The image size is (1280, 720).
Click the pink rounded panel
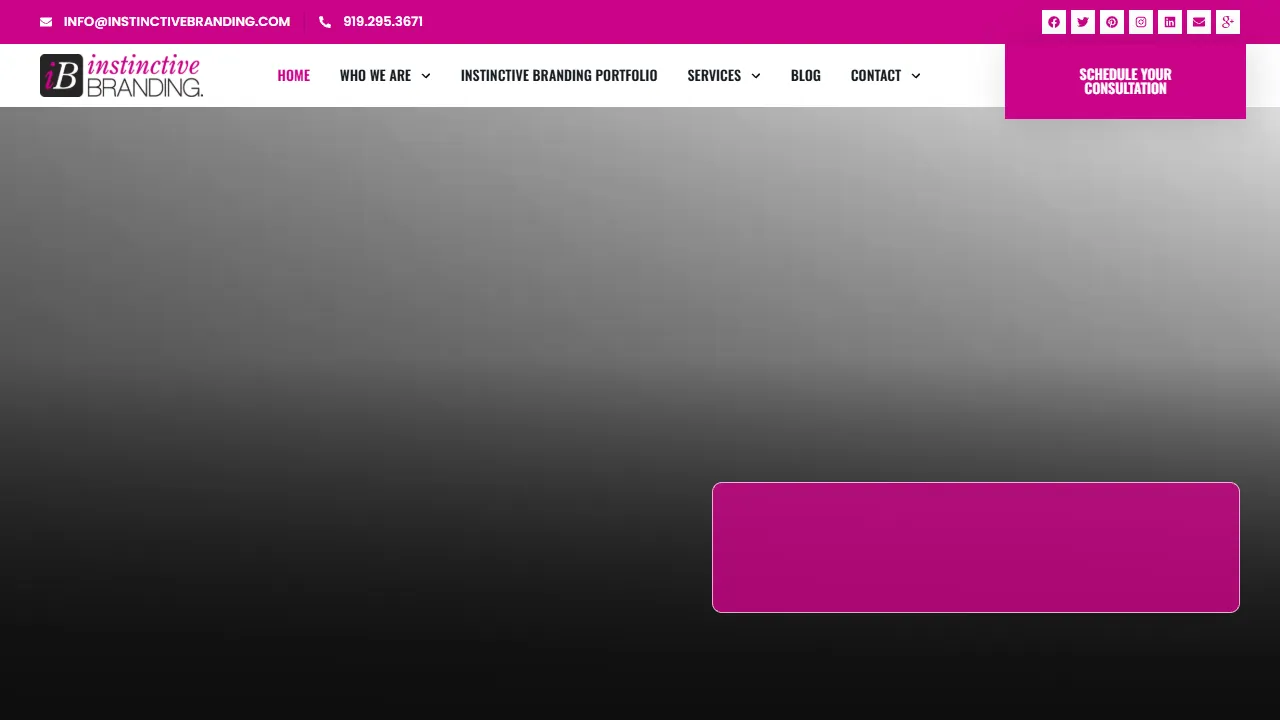pos(975,547)
